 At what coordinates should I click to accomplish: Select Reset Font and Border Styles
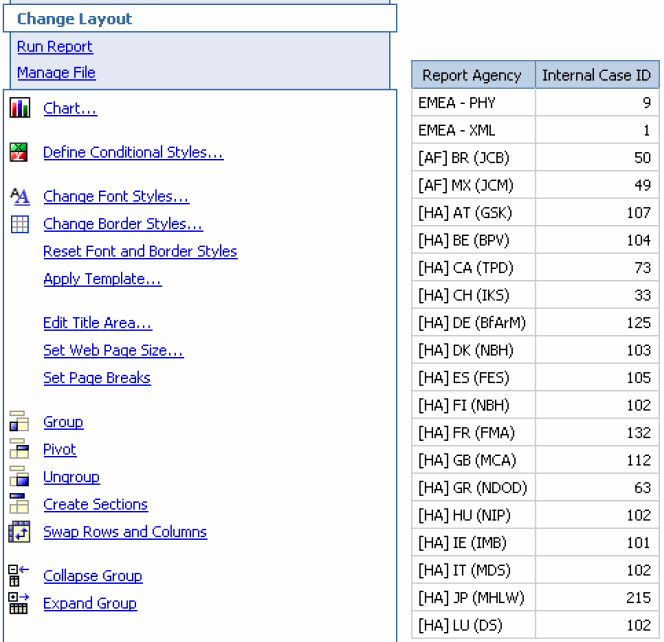click(140, 252)
